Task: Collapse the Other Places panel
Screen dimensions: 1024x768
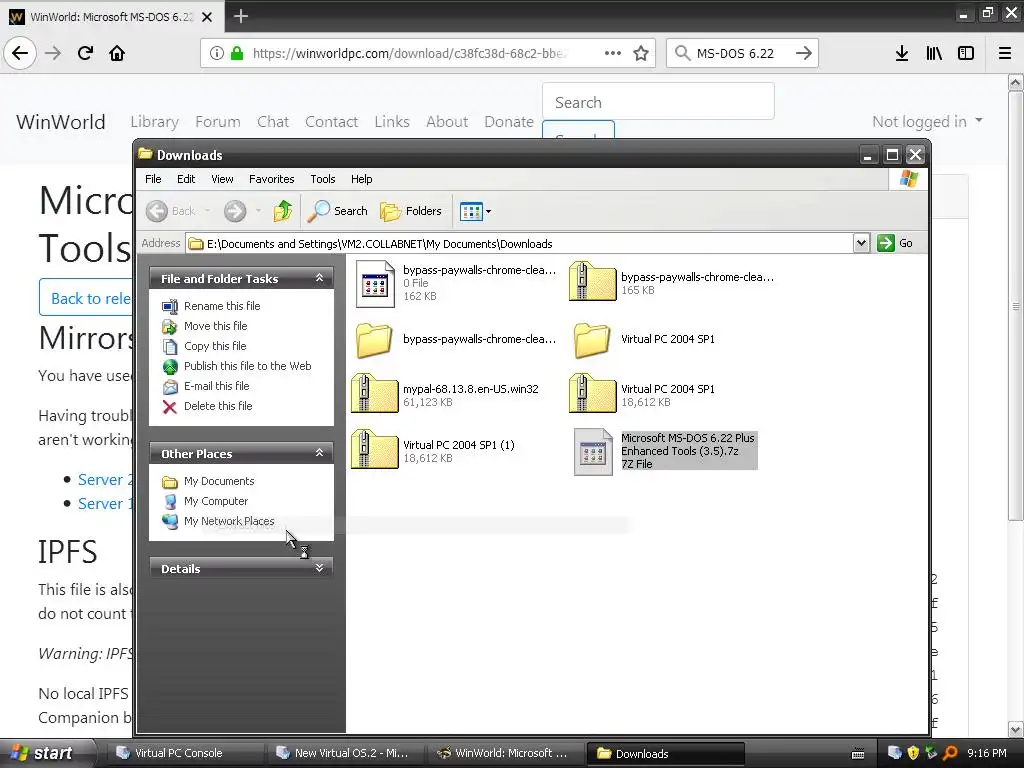Action: pyautogui.click(x=319, y=453)
